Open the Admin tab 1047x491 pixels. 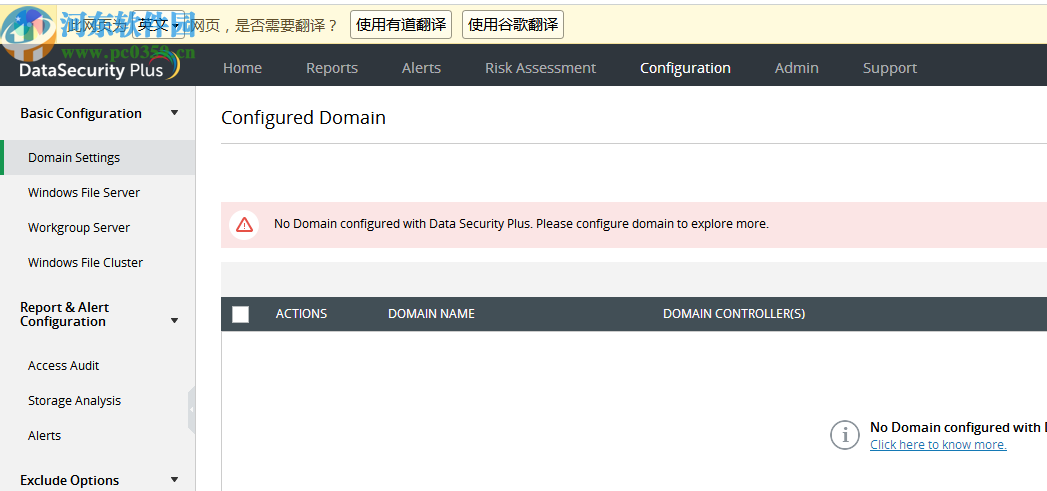pos(797,68)
